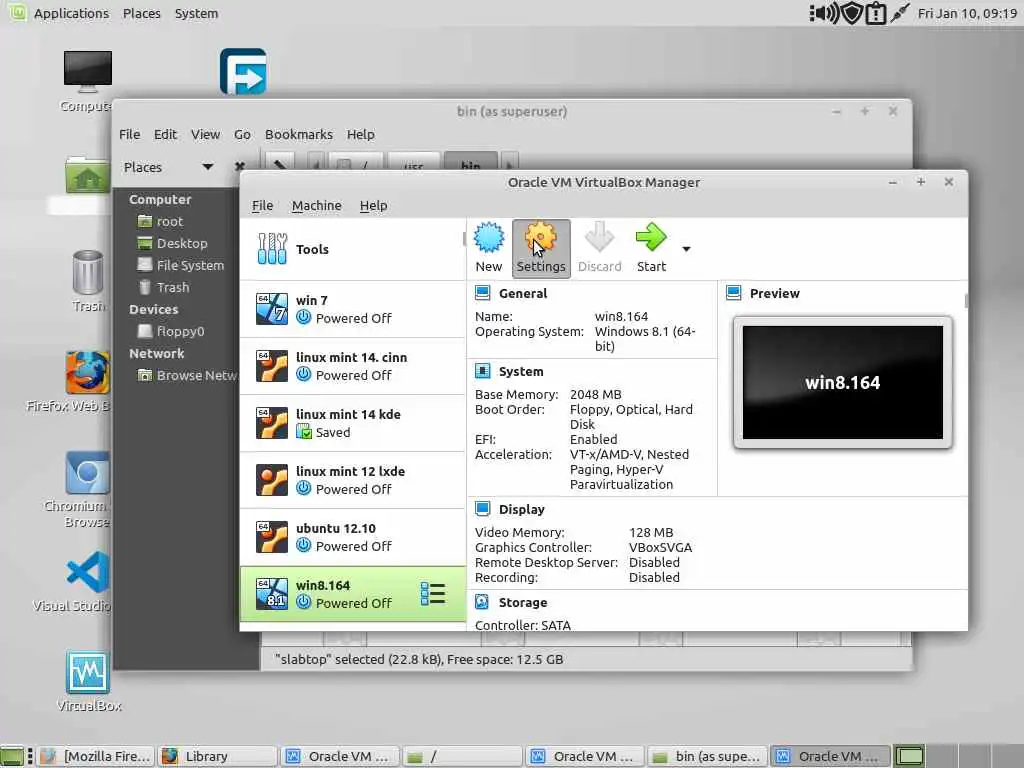Open Settings for the selected VM
Screen dimensions: 1024x768
click(541, 248)
